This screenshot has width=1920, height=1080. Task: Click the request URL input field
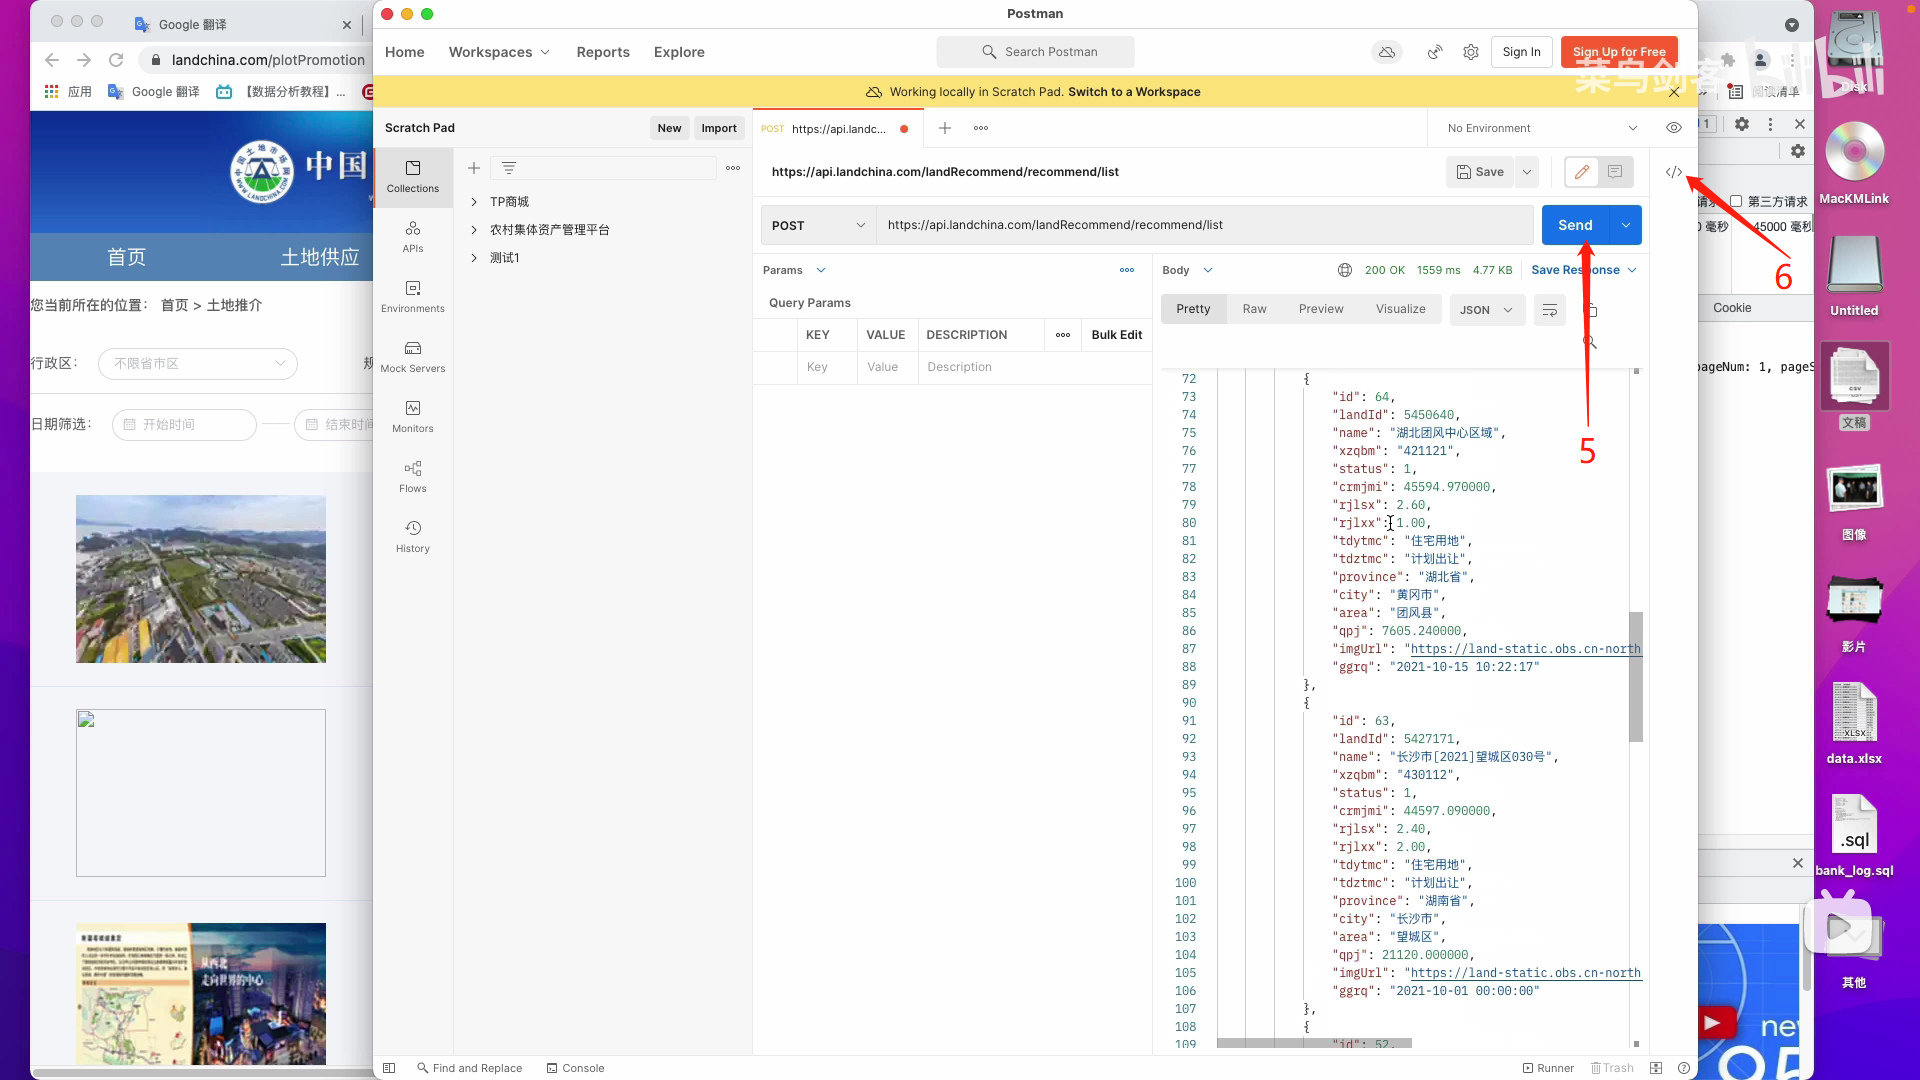click(x=1205, y=225)
